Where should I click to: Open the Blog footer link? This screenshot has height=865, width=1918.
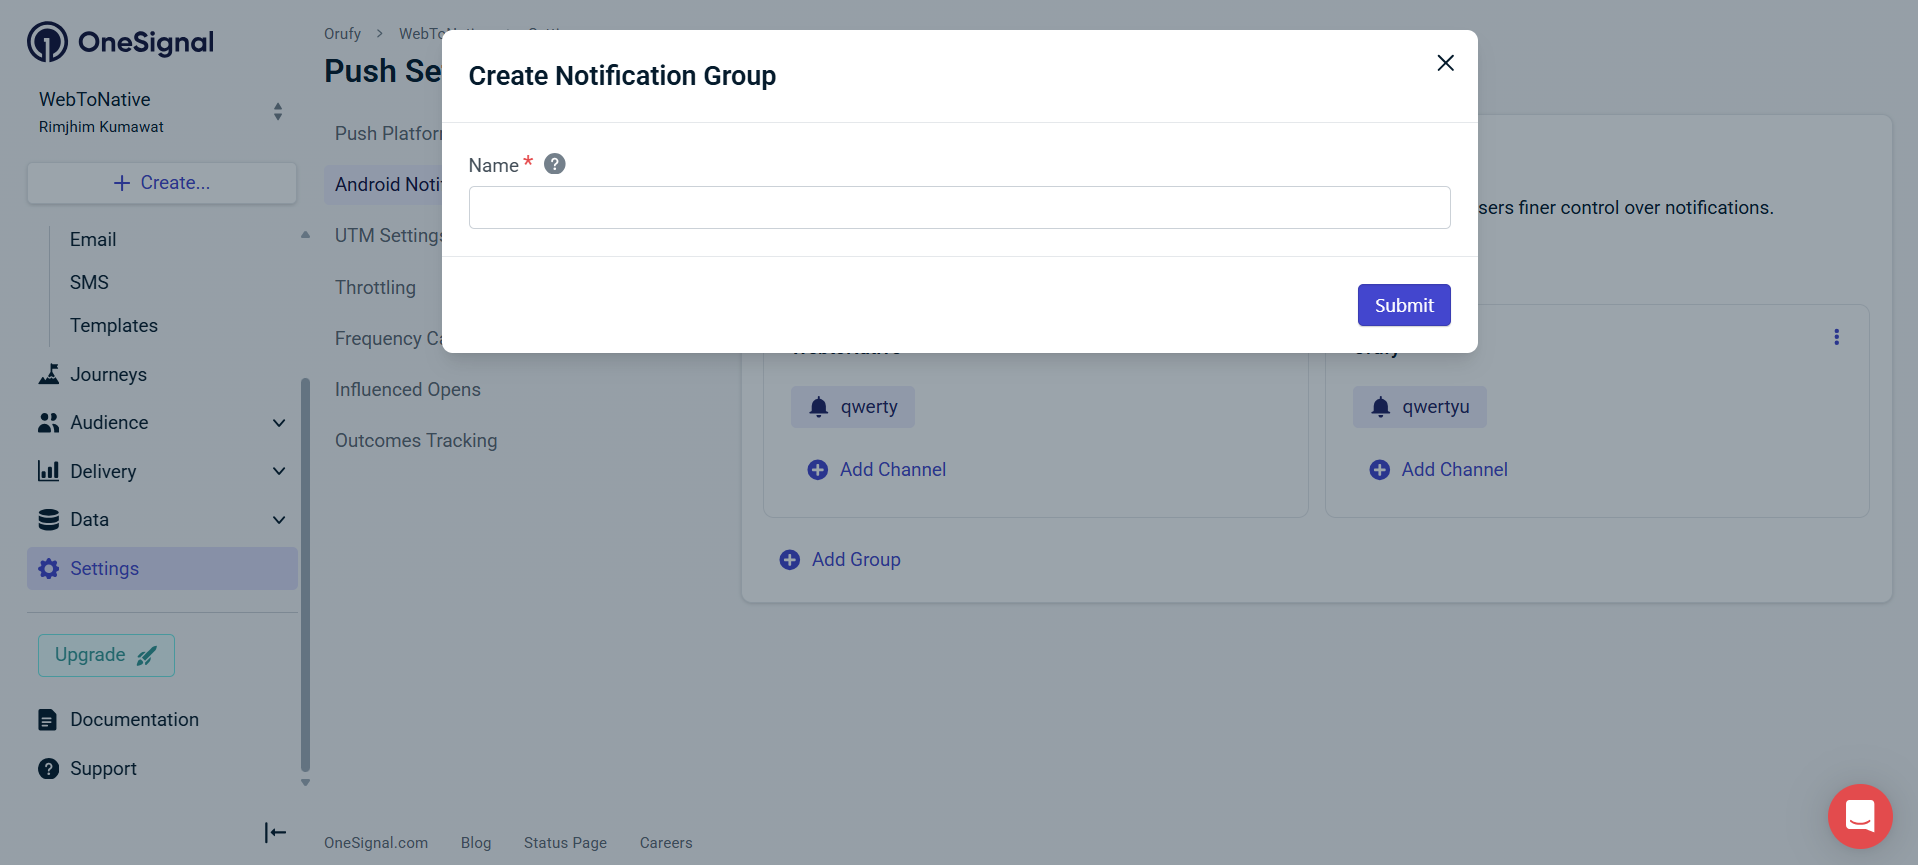(476, 843)
